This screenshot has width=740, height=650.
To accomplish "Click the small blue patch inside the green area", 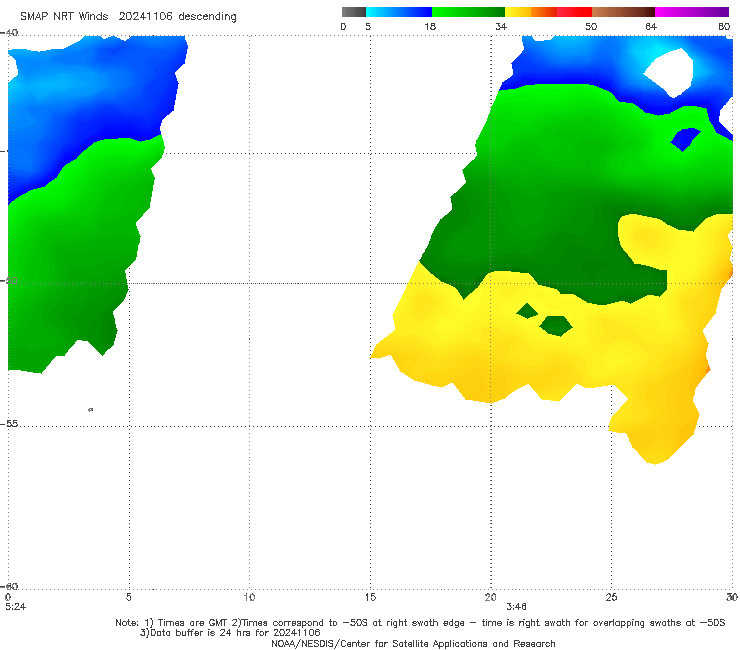I will coord(686,139).
